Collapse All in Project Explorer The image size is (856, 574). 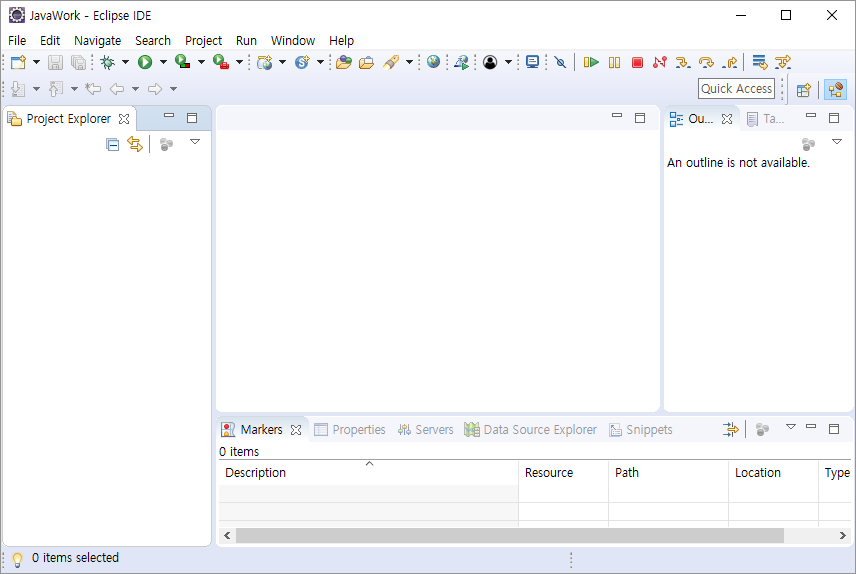click(112, 145)
